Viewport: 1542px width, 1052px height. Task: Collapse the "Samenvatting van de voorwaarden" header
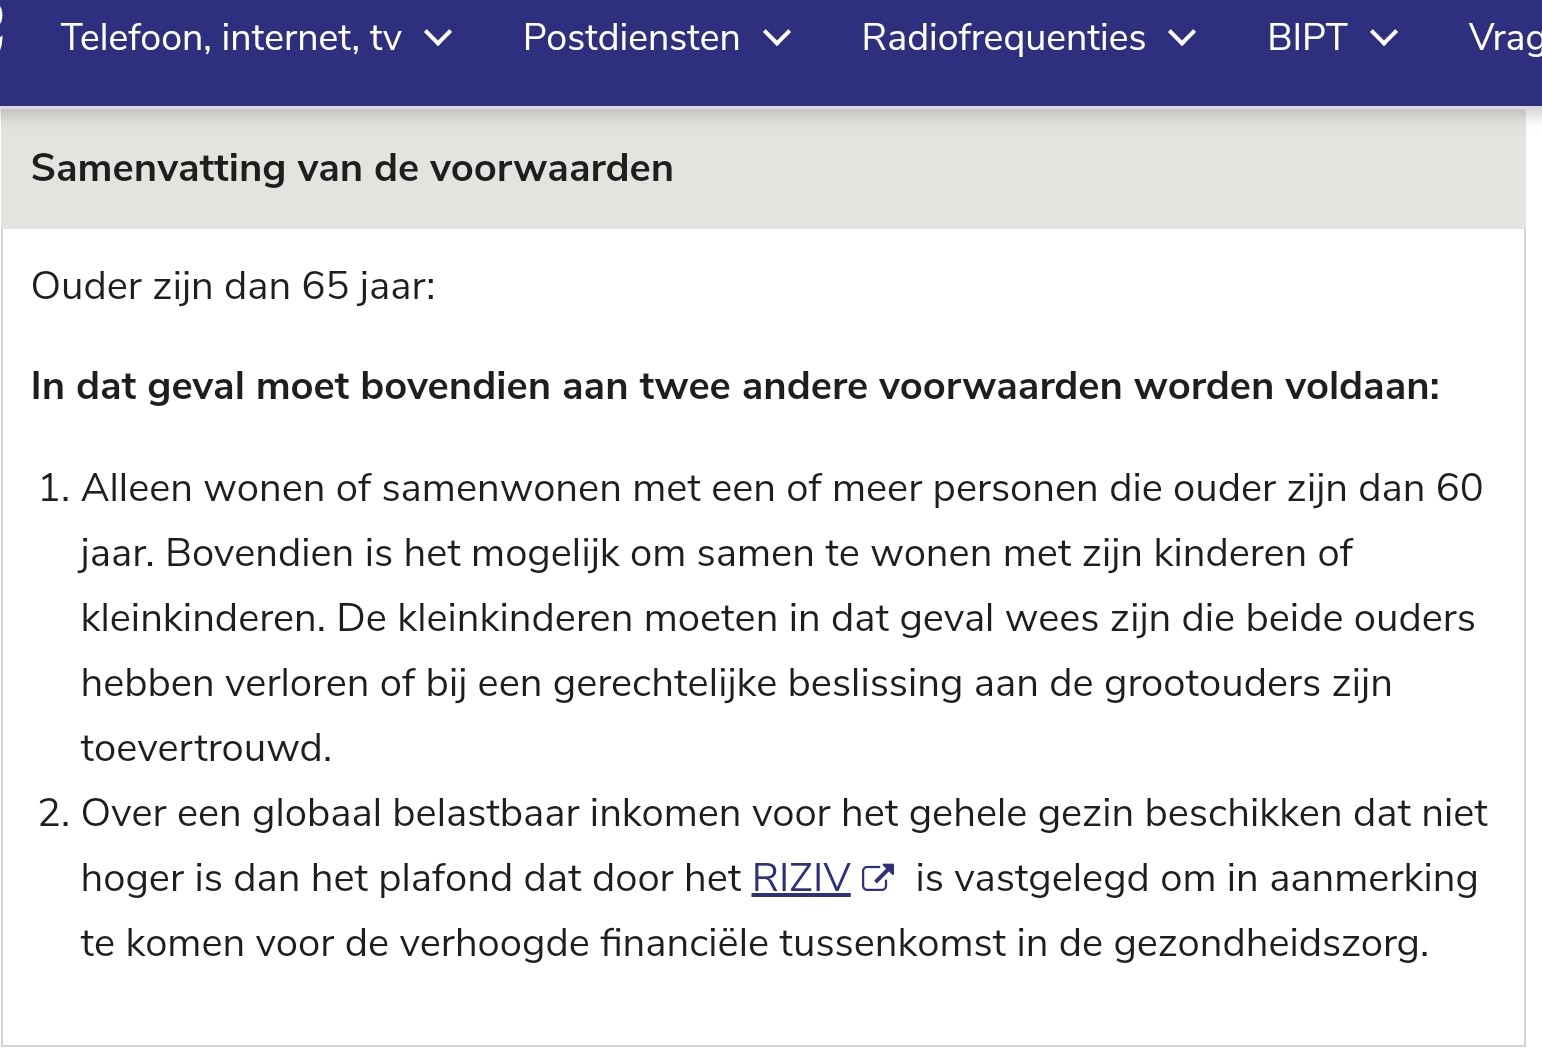[x=352, y=168]
